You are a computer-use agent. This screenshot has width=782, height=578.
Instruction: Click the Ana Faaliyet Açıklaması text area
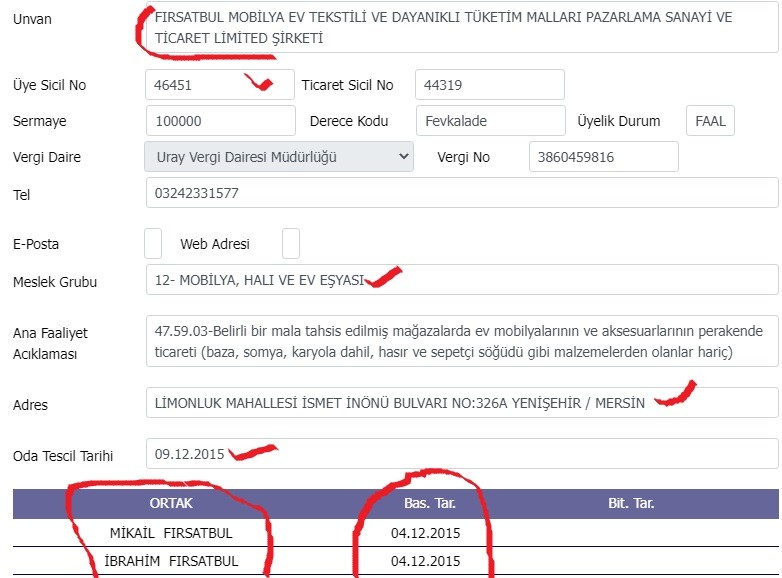pyautogui.click(x=462, y=341)
